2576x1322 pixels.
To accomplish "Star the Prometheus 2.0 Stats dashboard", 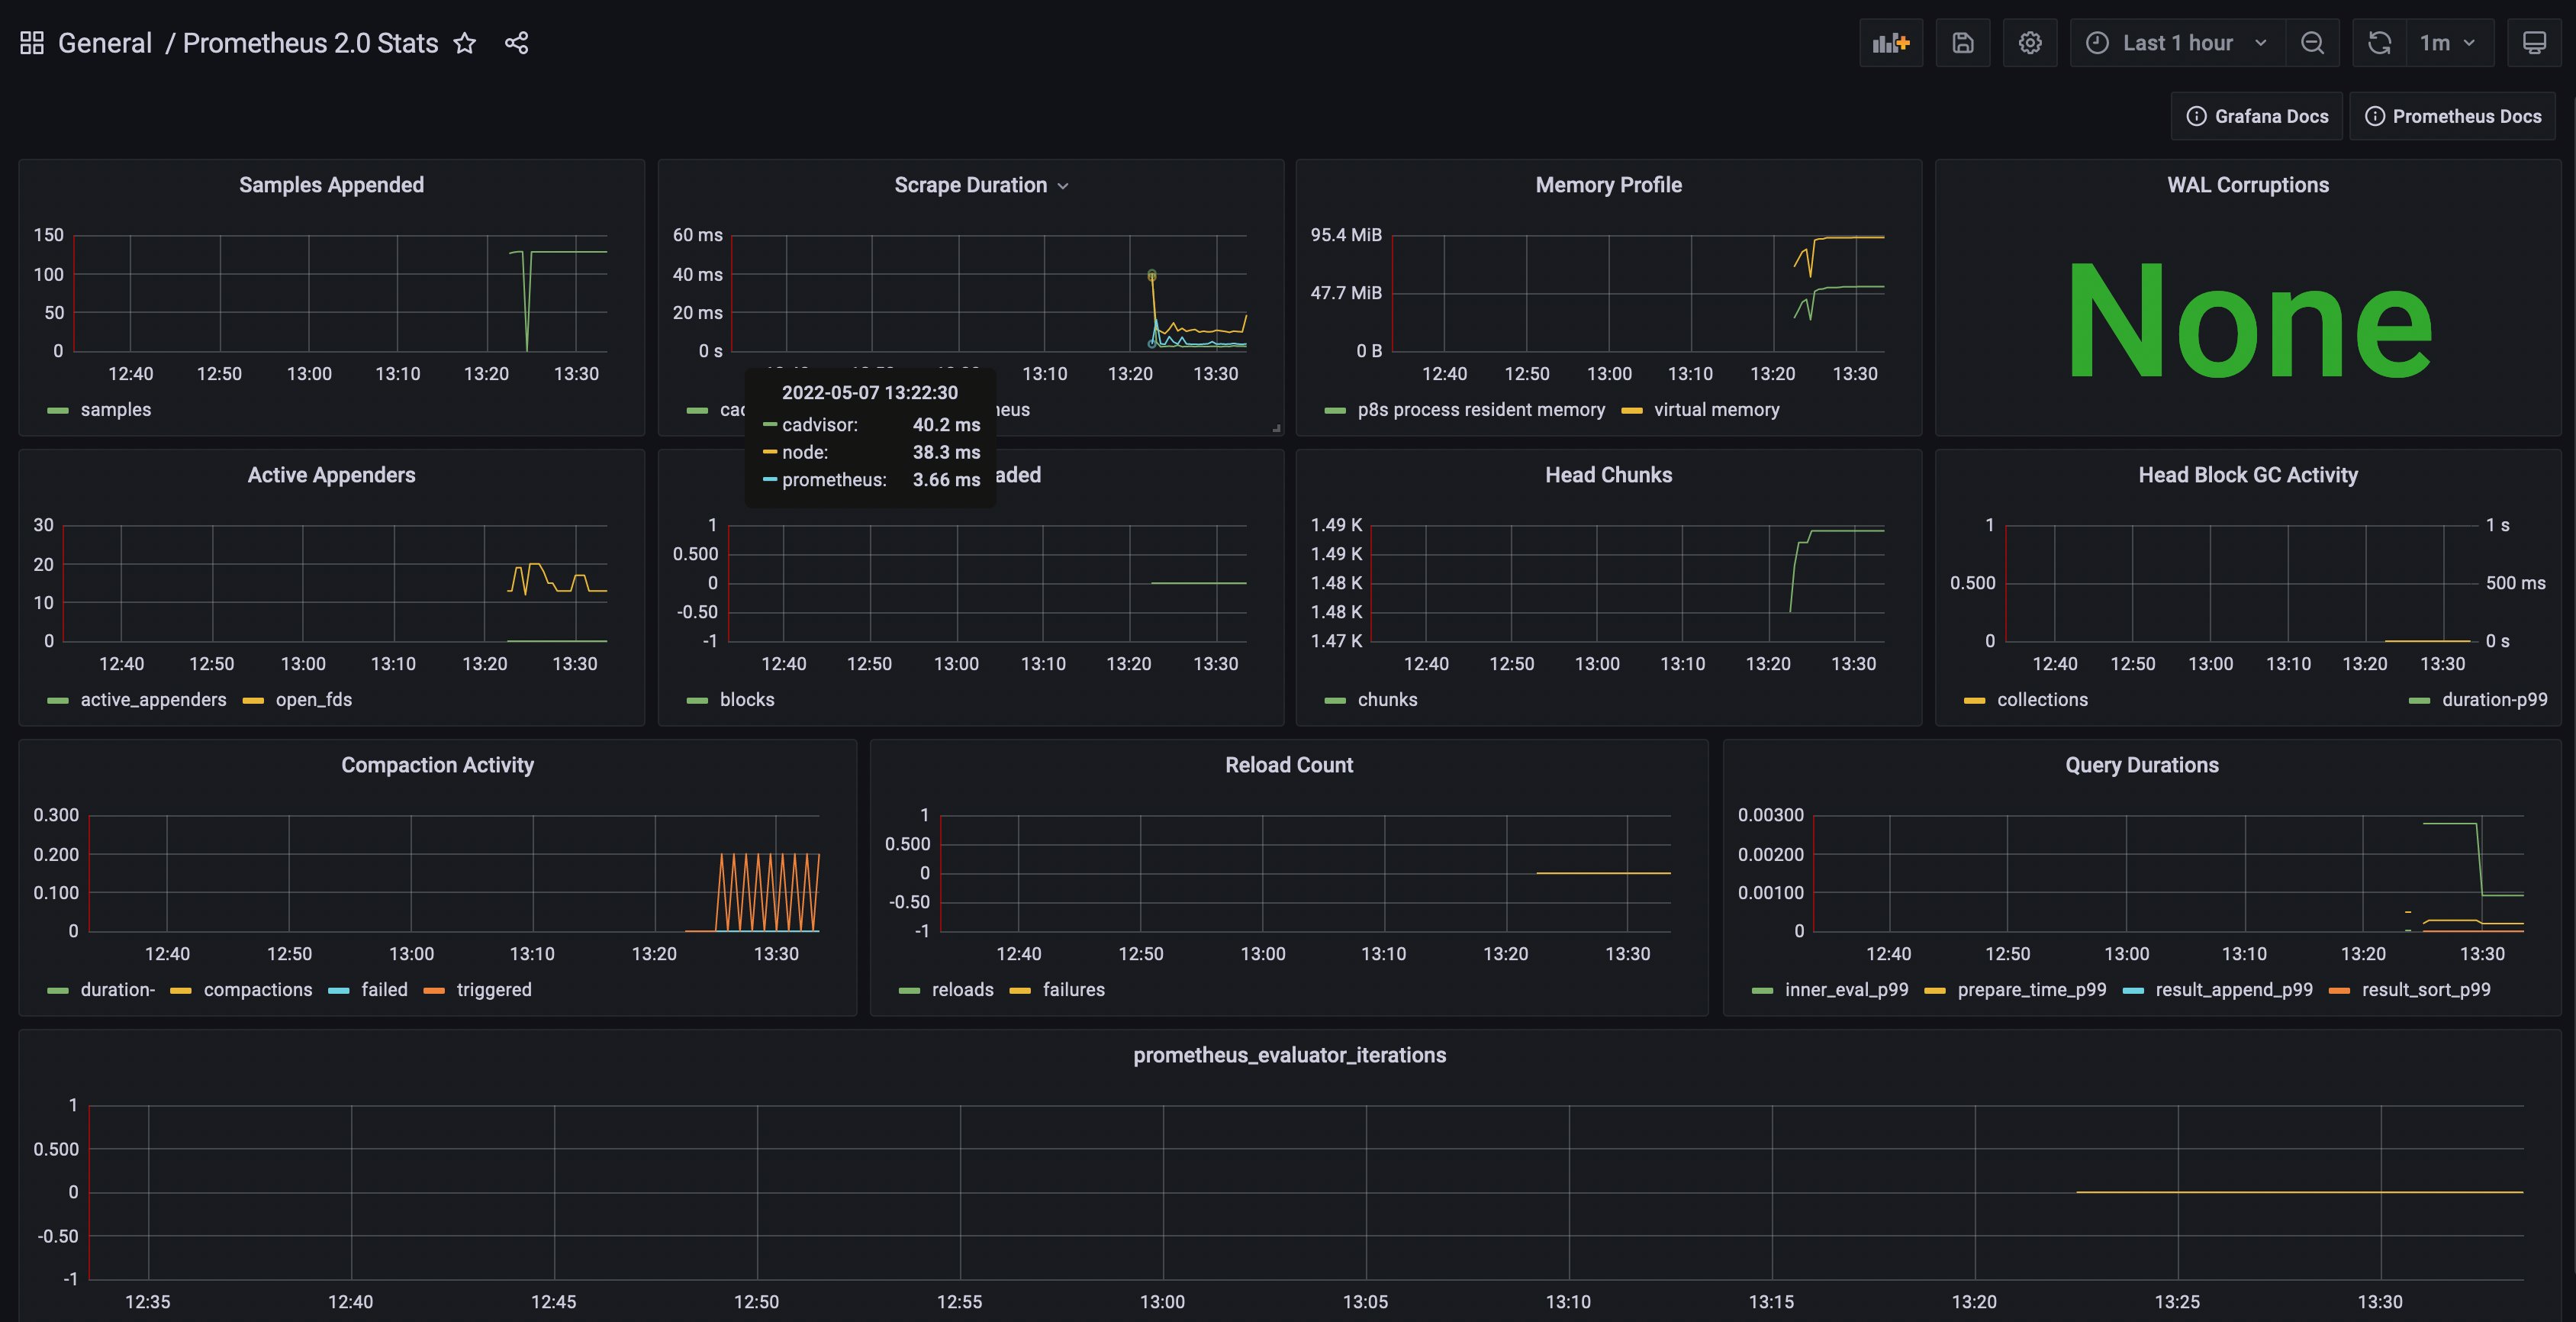I will [x=464, y=43].
